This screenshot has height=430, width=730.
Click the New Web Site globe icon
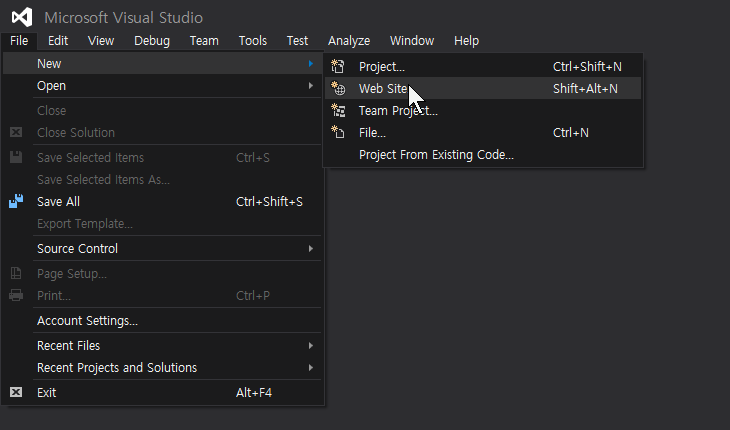point(338,88)
